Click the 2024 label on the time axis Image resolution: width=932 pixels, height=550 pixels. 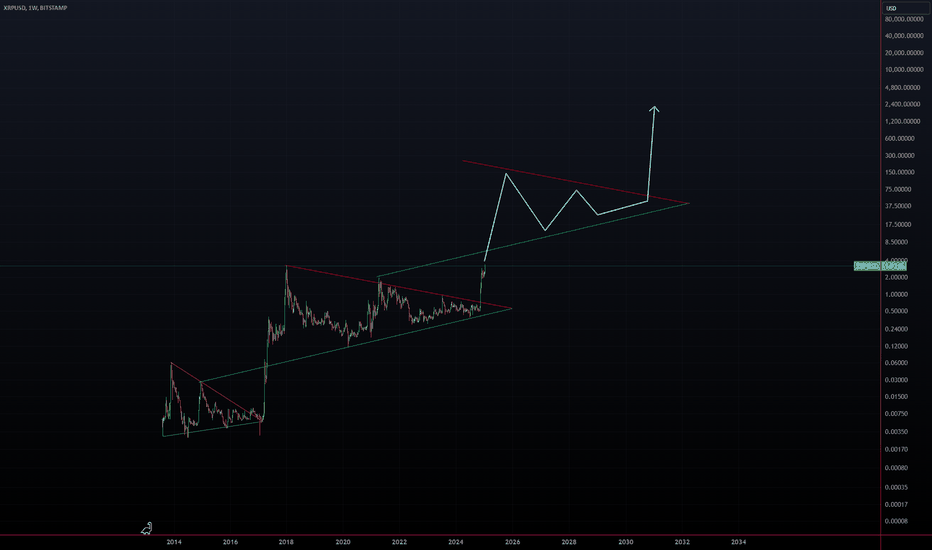click(x=456, y=542)
